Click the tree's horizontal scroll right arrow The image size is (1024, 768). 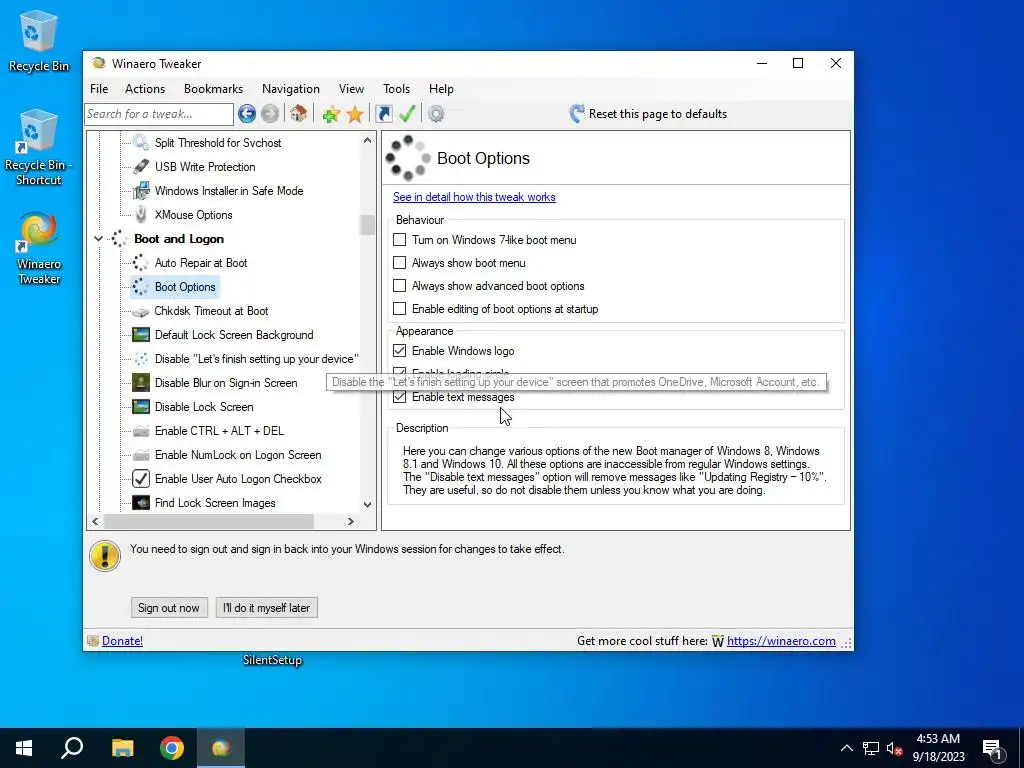tap(351, 521)
